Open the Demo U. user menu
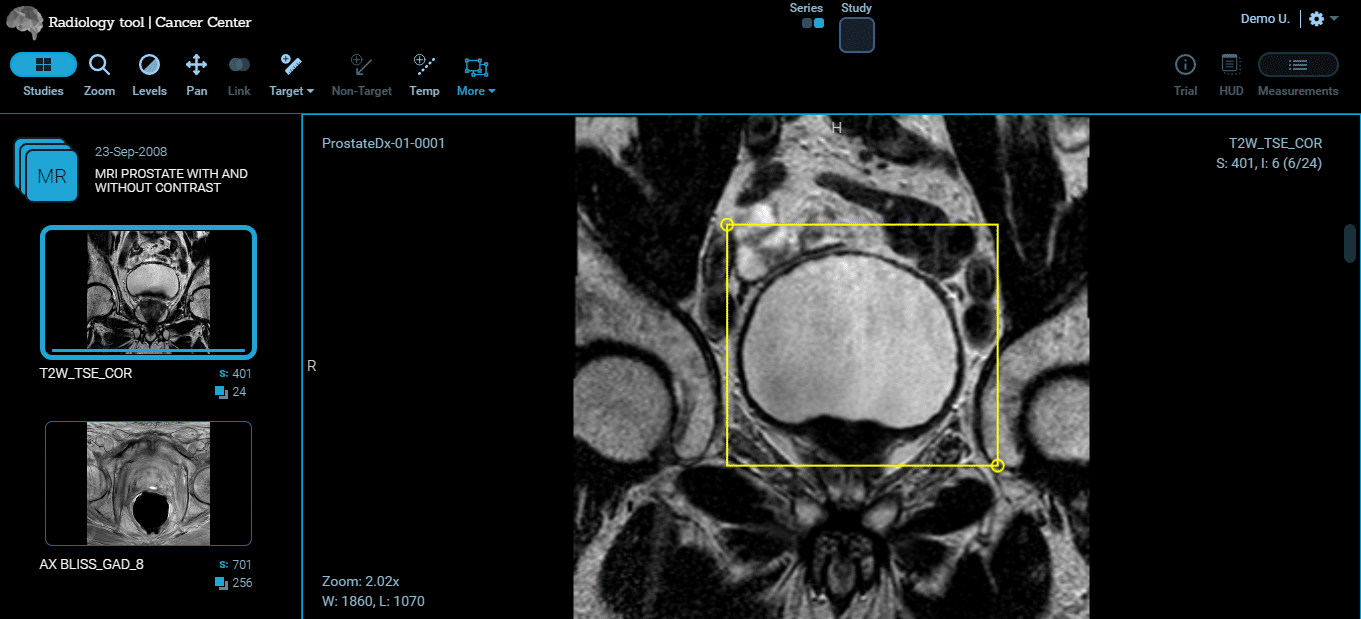This screenshot has height=619, width=1361. point(1264,18)
